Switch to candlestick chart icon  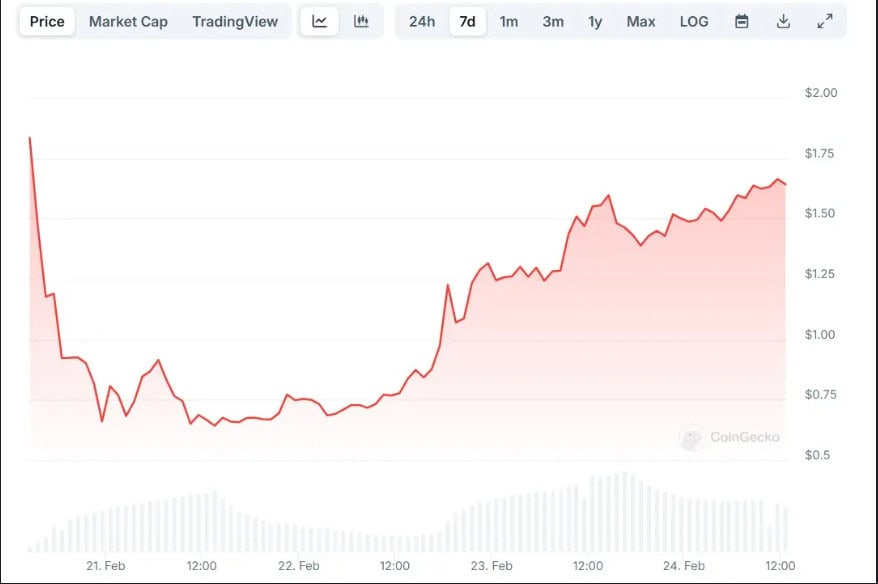(360, 21)
